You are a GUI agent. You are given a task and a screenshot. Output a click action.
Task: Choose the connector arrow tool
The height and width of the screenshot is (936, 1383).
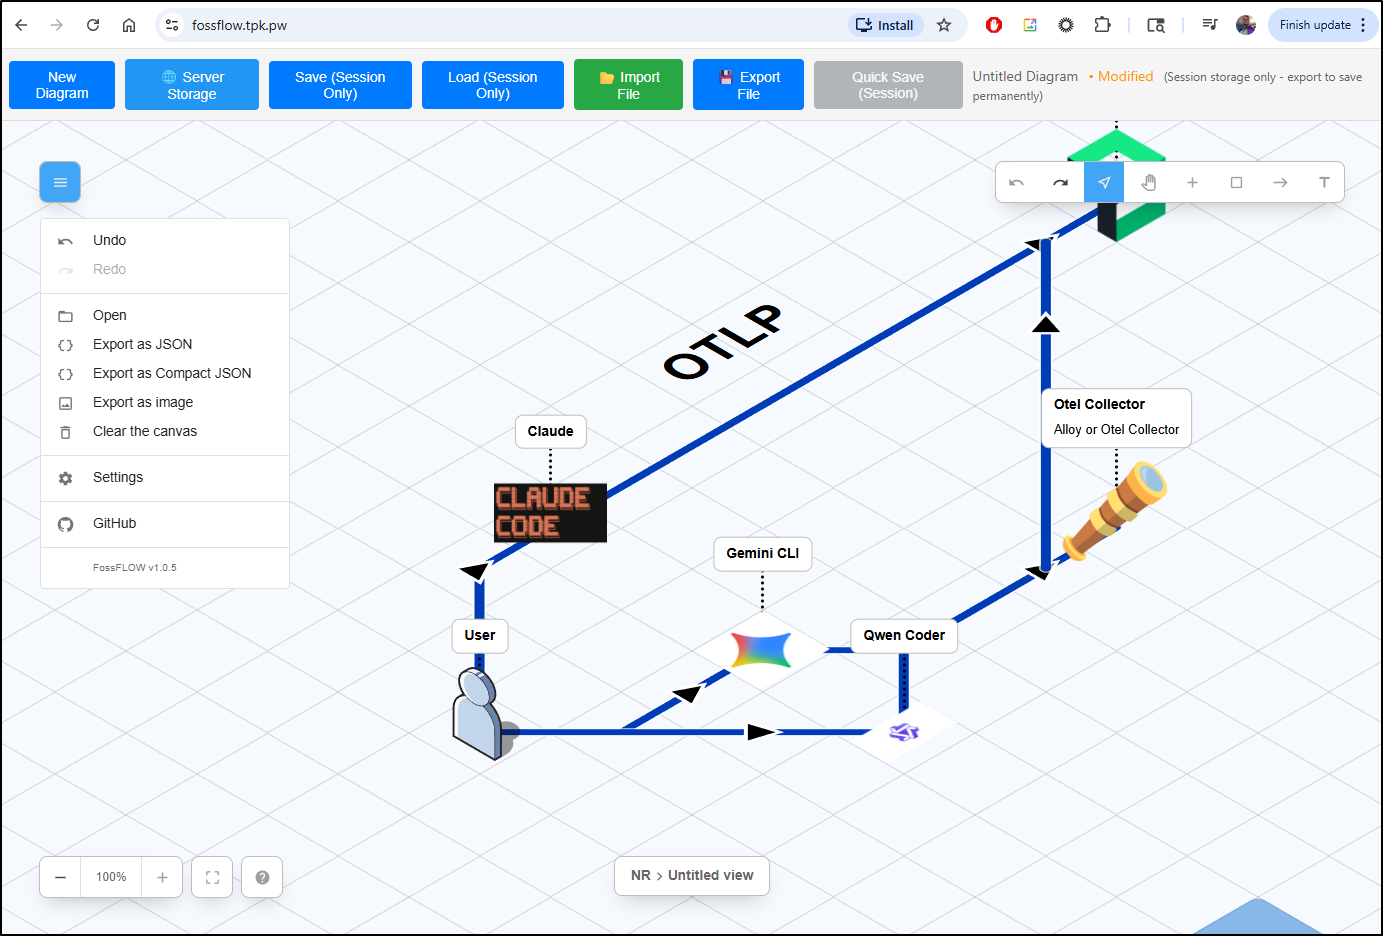(x=1280, y=183)
